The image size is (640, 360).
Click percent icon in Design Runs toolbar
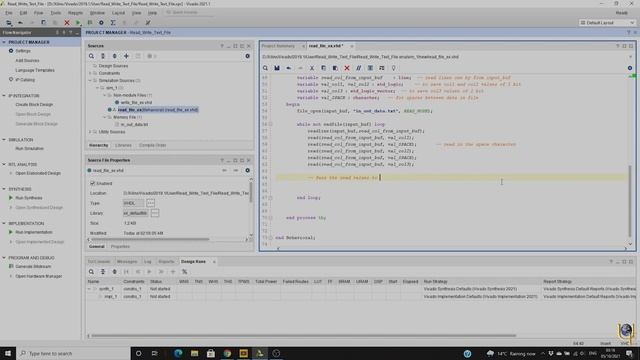pos(184,271)
